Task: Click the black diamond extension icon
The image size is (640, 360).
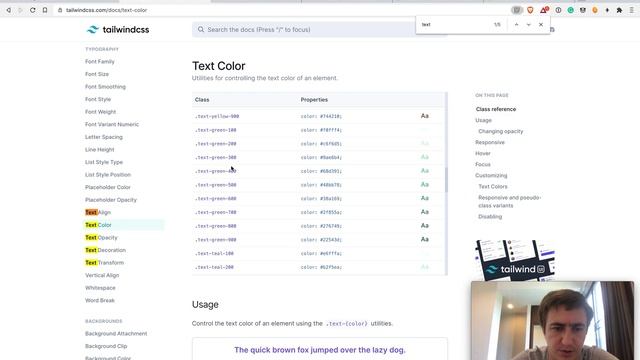Action: pyautogui.click(x=607, y=10)
